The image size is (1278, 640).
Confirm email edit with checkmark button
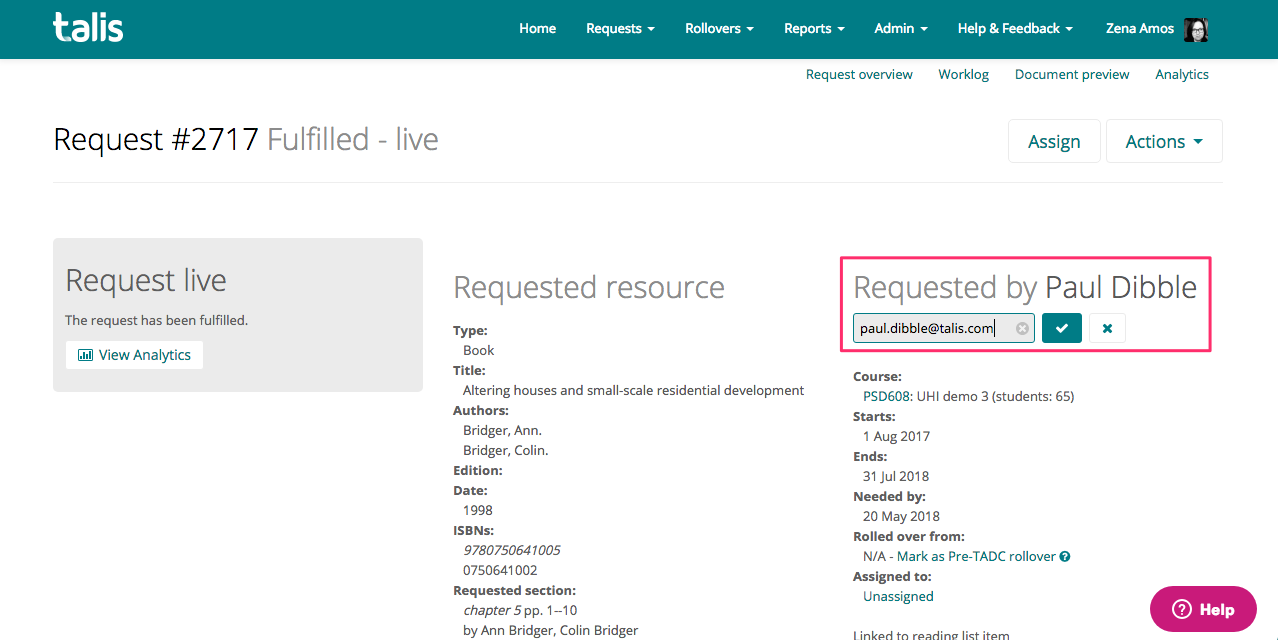pos(1062,328)
